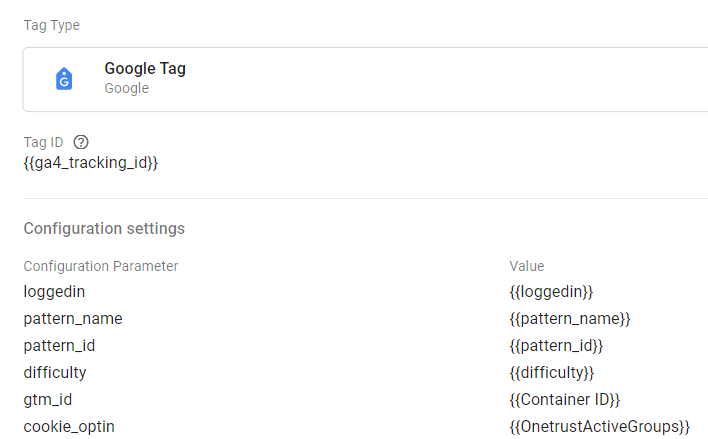
Task: Select the Google Tag type card
Action: (x=365, y=79)
